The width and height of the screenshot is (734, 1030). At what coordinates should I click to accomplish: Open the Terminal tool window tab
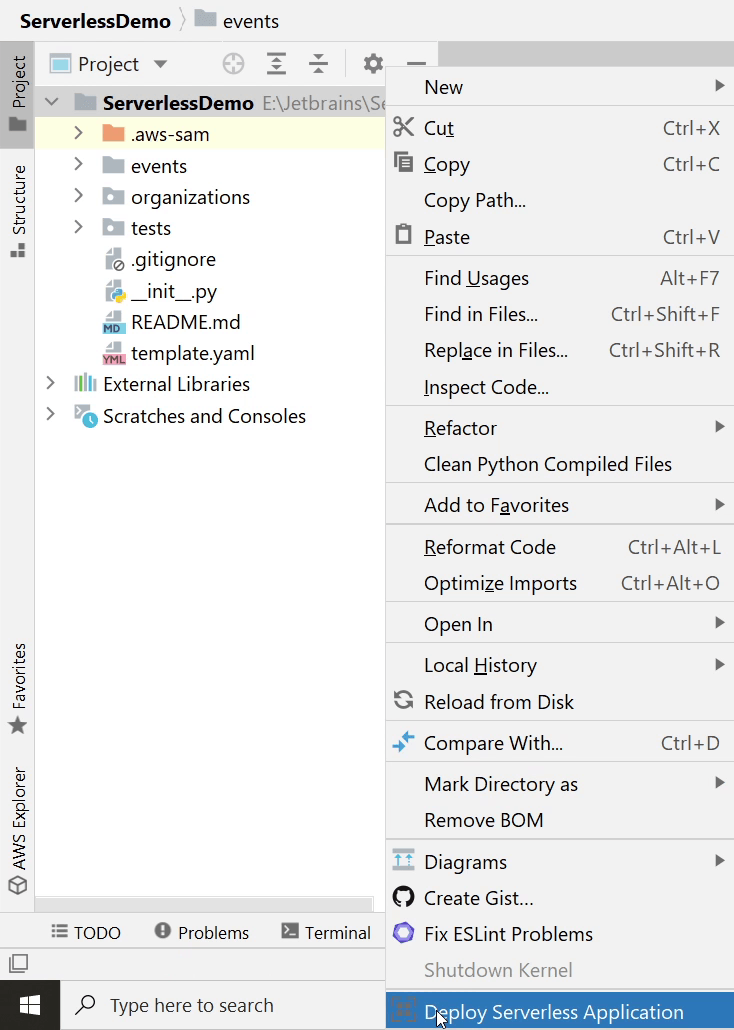(x=326, y=933)
